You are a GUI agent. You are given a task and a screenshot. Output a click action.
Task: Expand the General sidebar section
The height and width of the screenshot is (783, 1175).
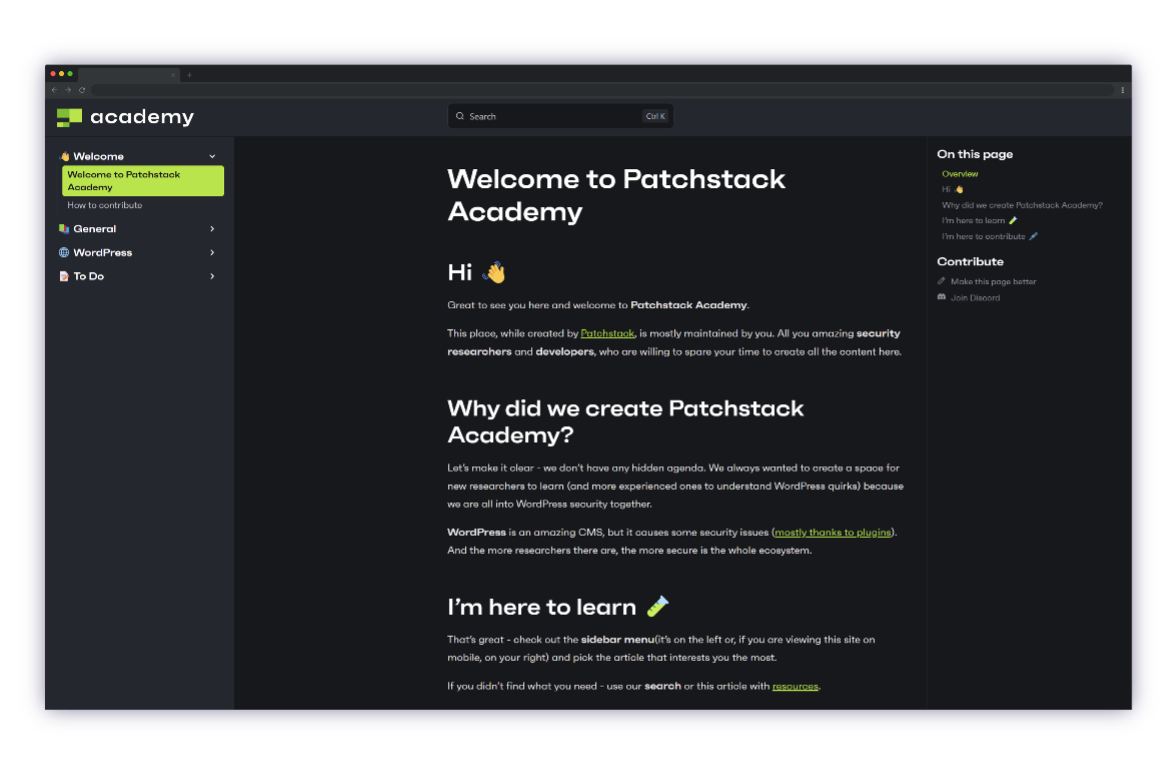212,228
